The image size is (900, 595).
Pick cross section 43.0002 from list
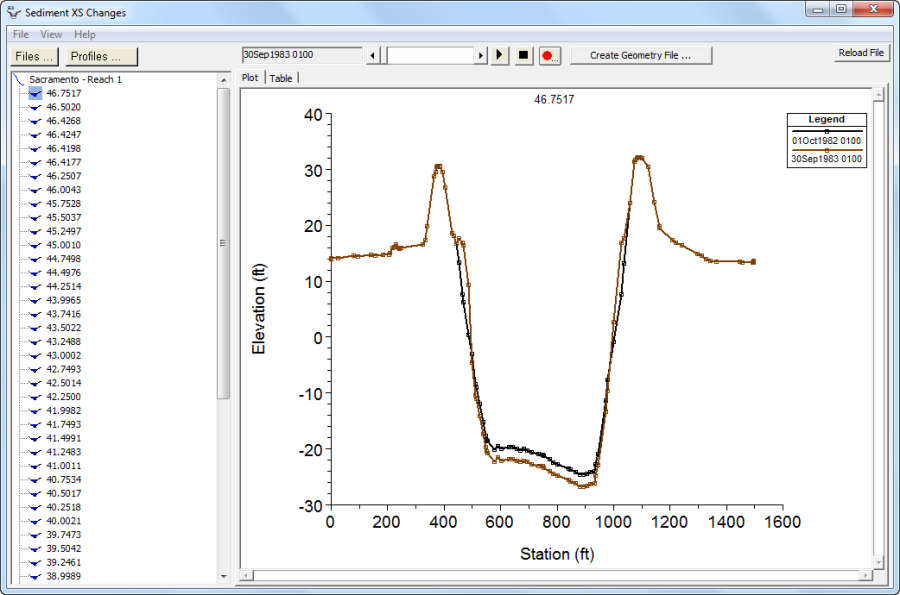click(x=64, y=355)
